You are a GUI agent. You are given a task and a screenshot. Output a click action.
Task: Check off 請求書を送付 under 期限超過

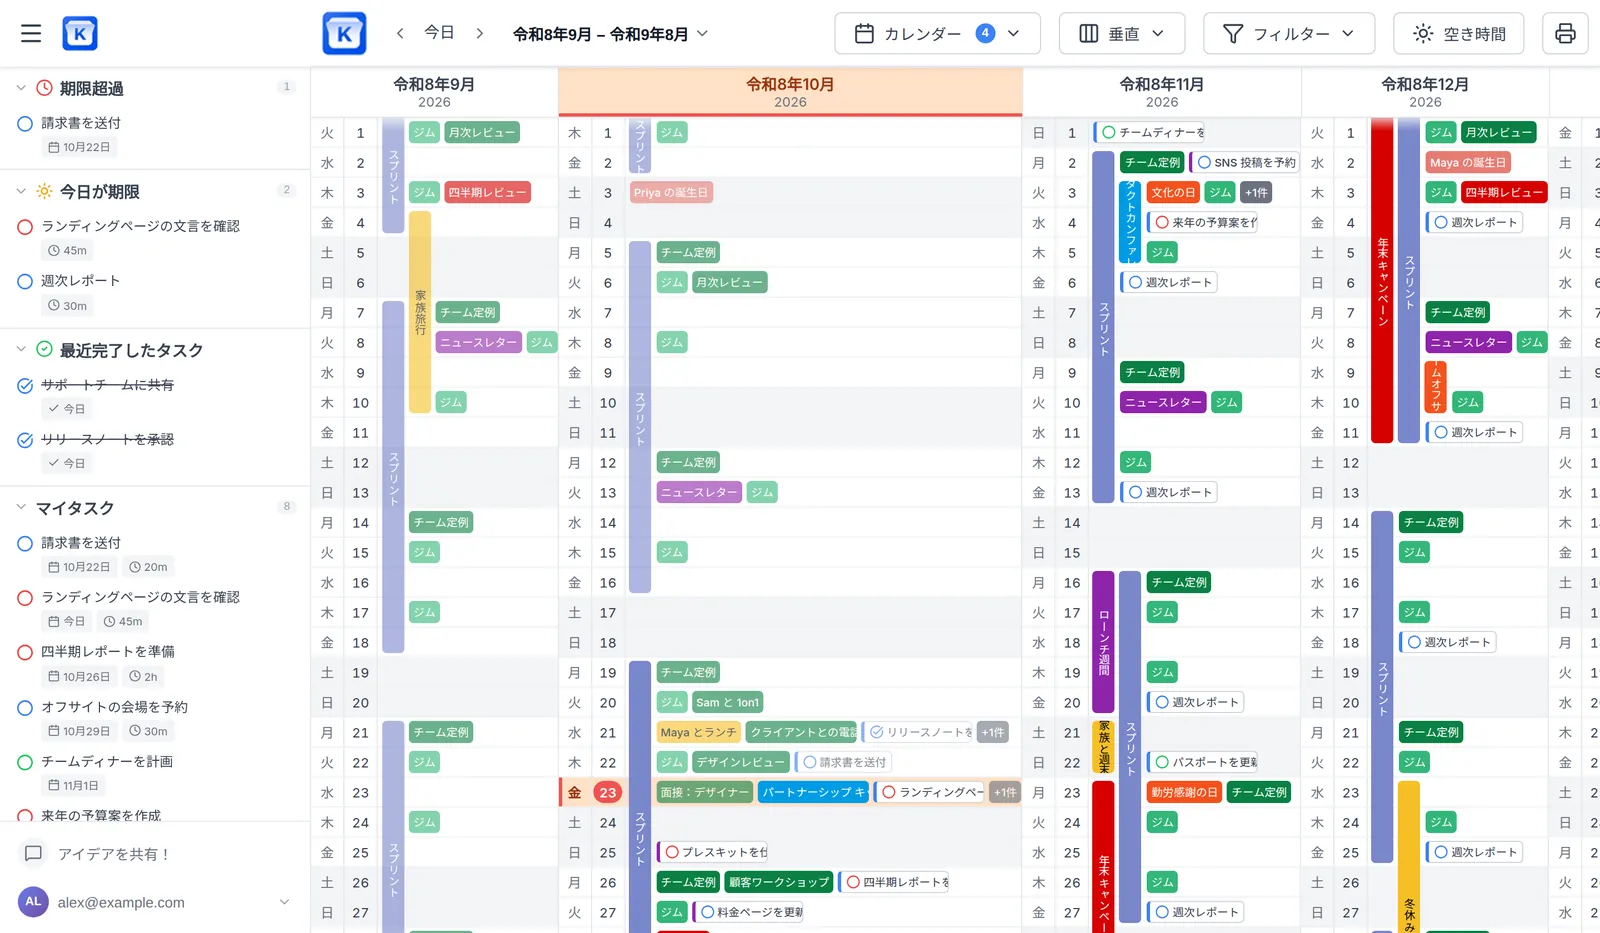point(25,124)
